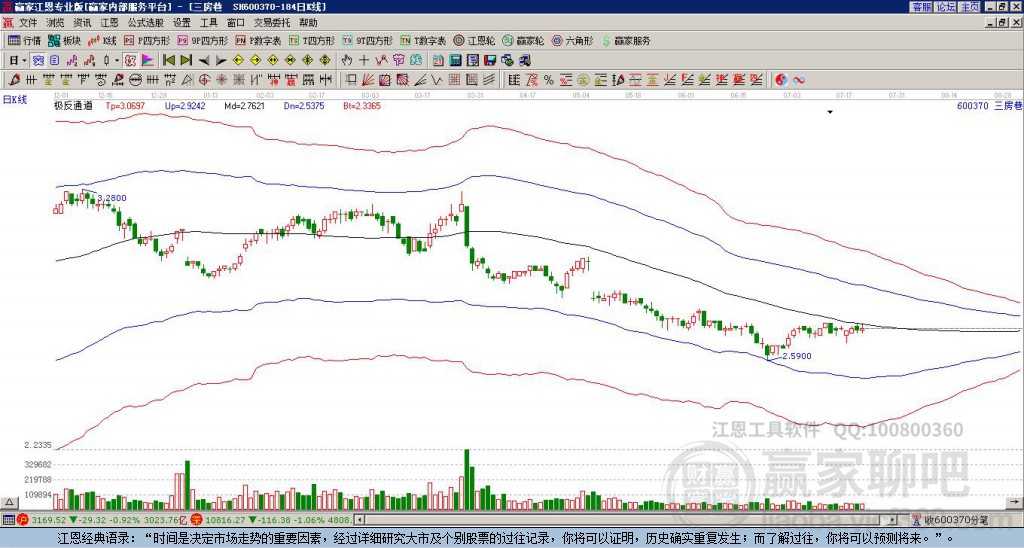Jump to last bar icon

(x=186, y=61)
